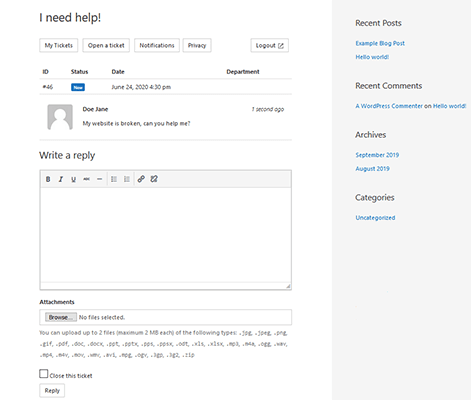Image resolution: width=471 pixels, height=400 pixels.
Task: Click the Date column header
Action: pyautogui.click(x=118, y=72)
